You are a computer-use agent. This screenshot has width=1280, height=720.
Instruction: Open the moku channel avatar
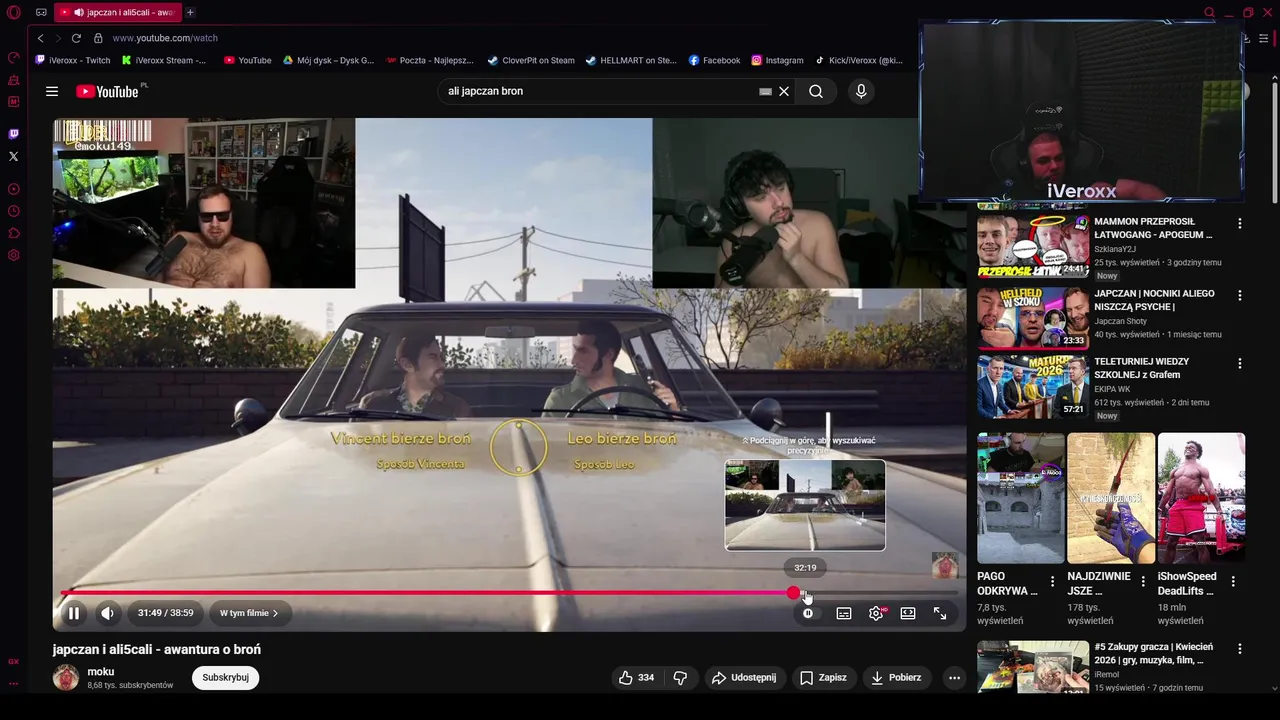click(x=66, y=677)
